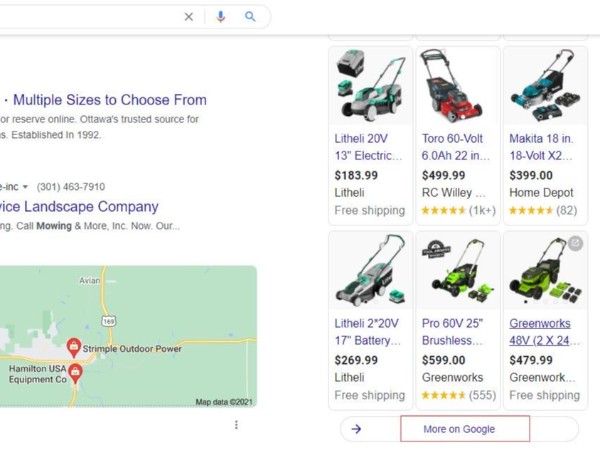Expand the dropdown arrow beside the phone number
This screenshot has width=600, height=450.
point(25,187)
